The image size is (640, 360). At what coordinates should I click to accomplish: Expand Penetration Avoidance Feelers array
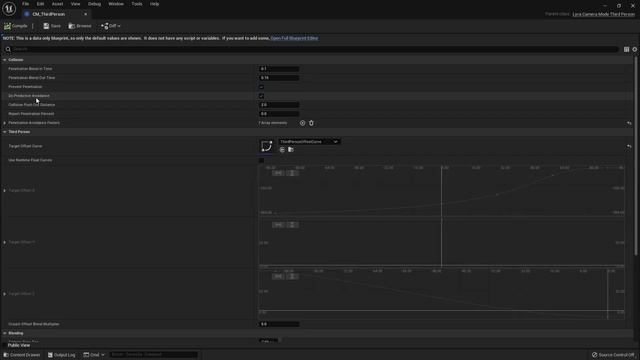tap(4, 123)
